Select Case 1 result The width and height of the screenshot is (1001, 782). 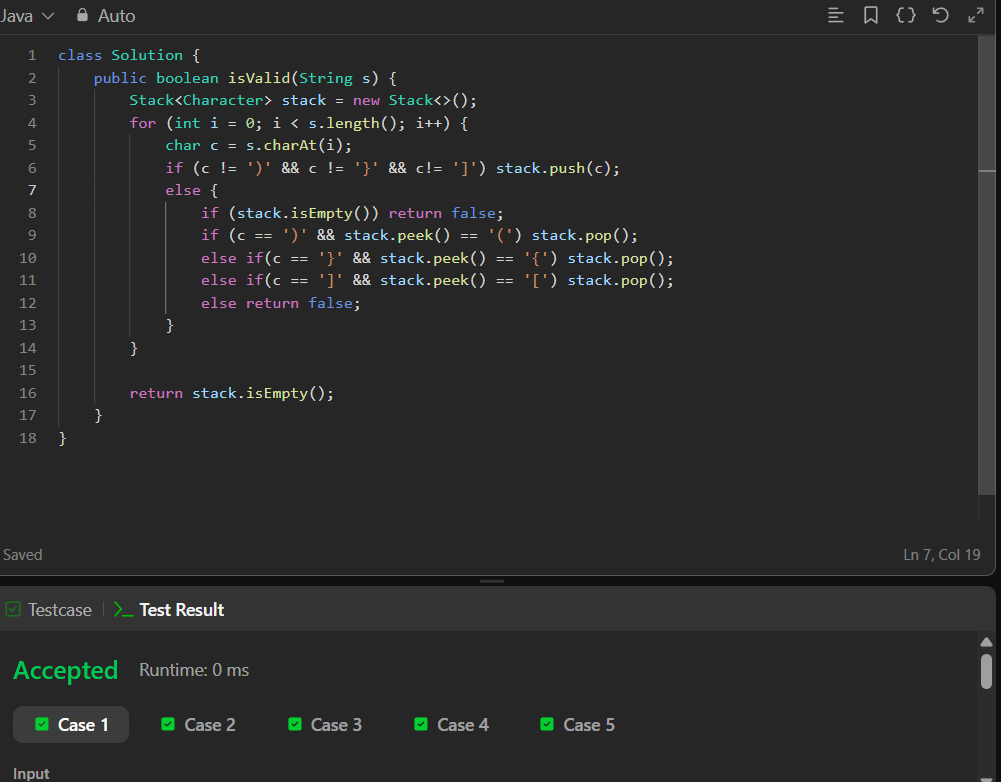pos(71,725)
